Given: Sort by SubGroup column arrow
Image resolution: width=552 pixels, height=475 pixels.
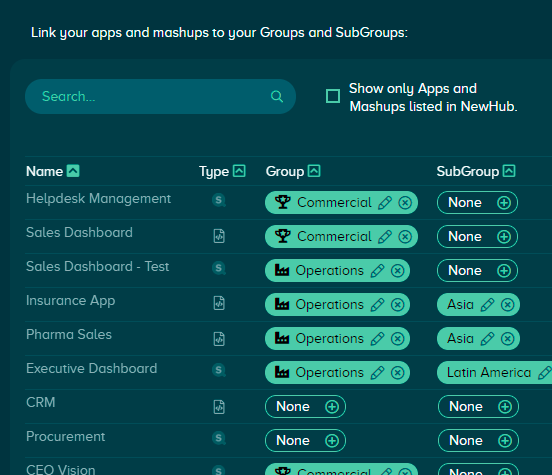Looking at the screenshot, I should pyautogui.click(x=509, y=171).
